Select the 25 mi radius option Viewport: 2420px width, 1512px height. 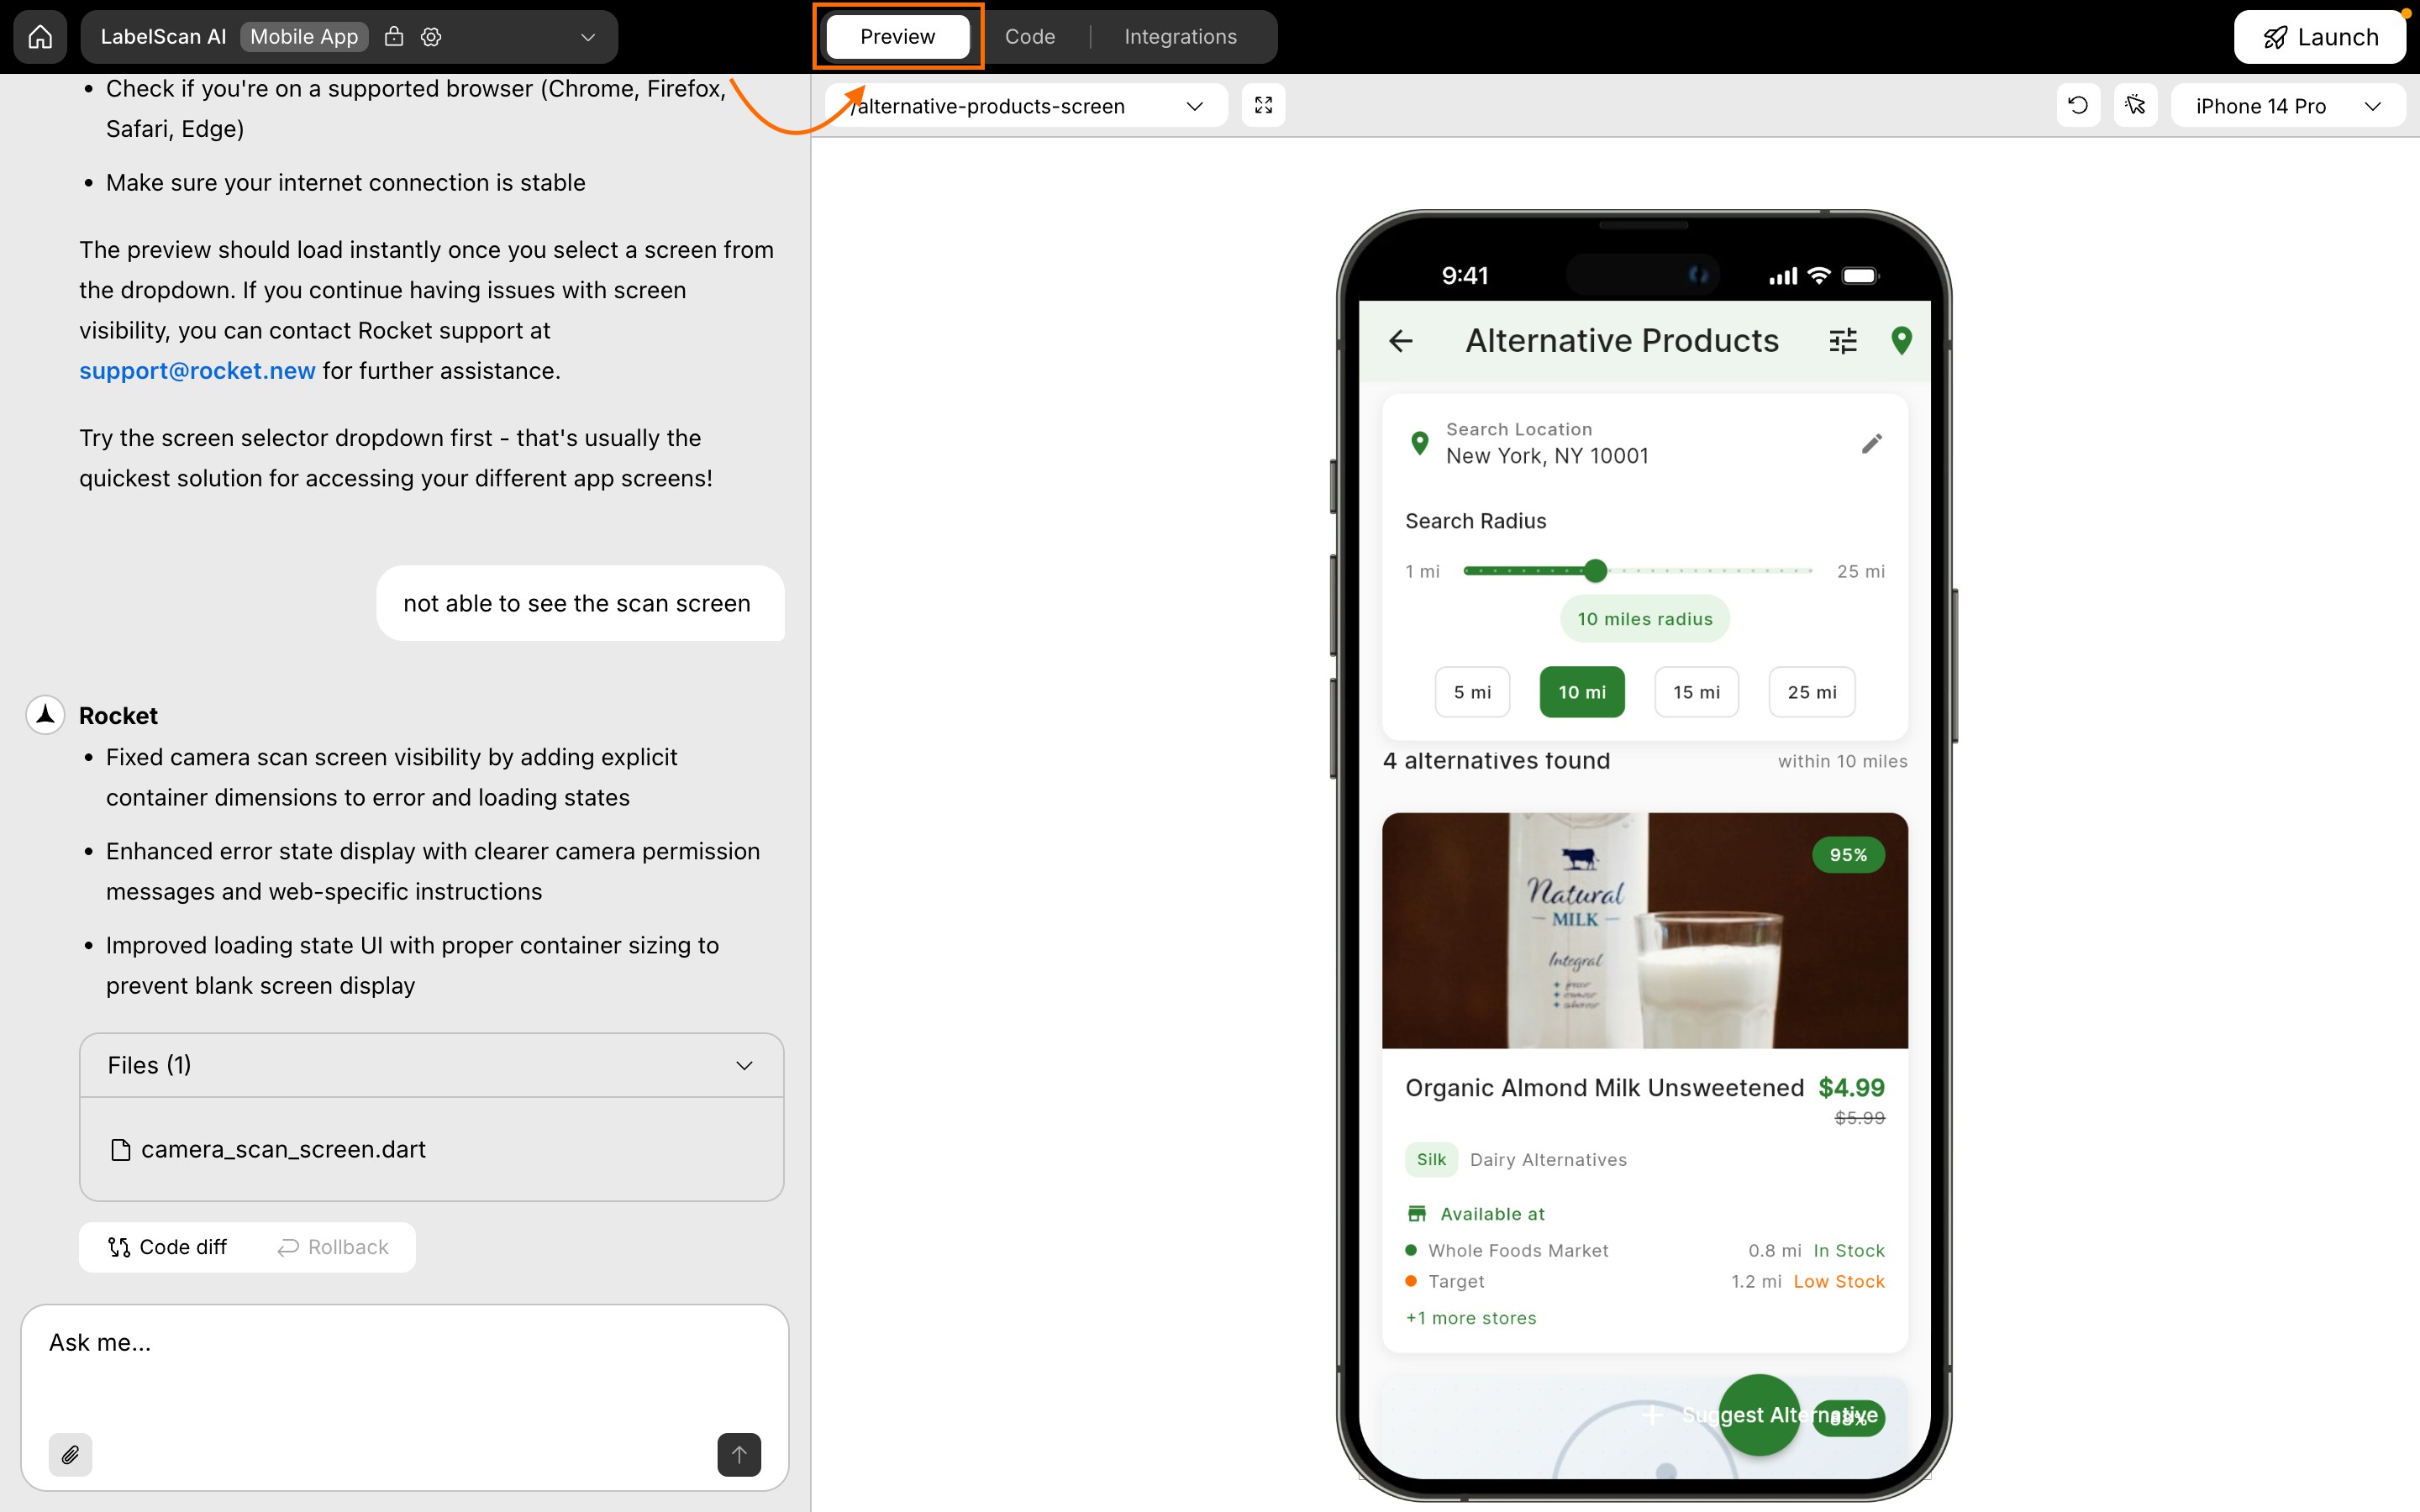pyautogui.click(x=1810, y=691)
